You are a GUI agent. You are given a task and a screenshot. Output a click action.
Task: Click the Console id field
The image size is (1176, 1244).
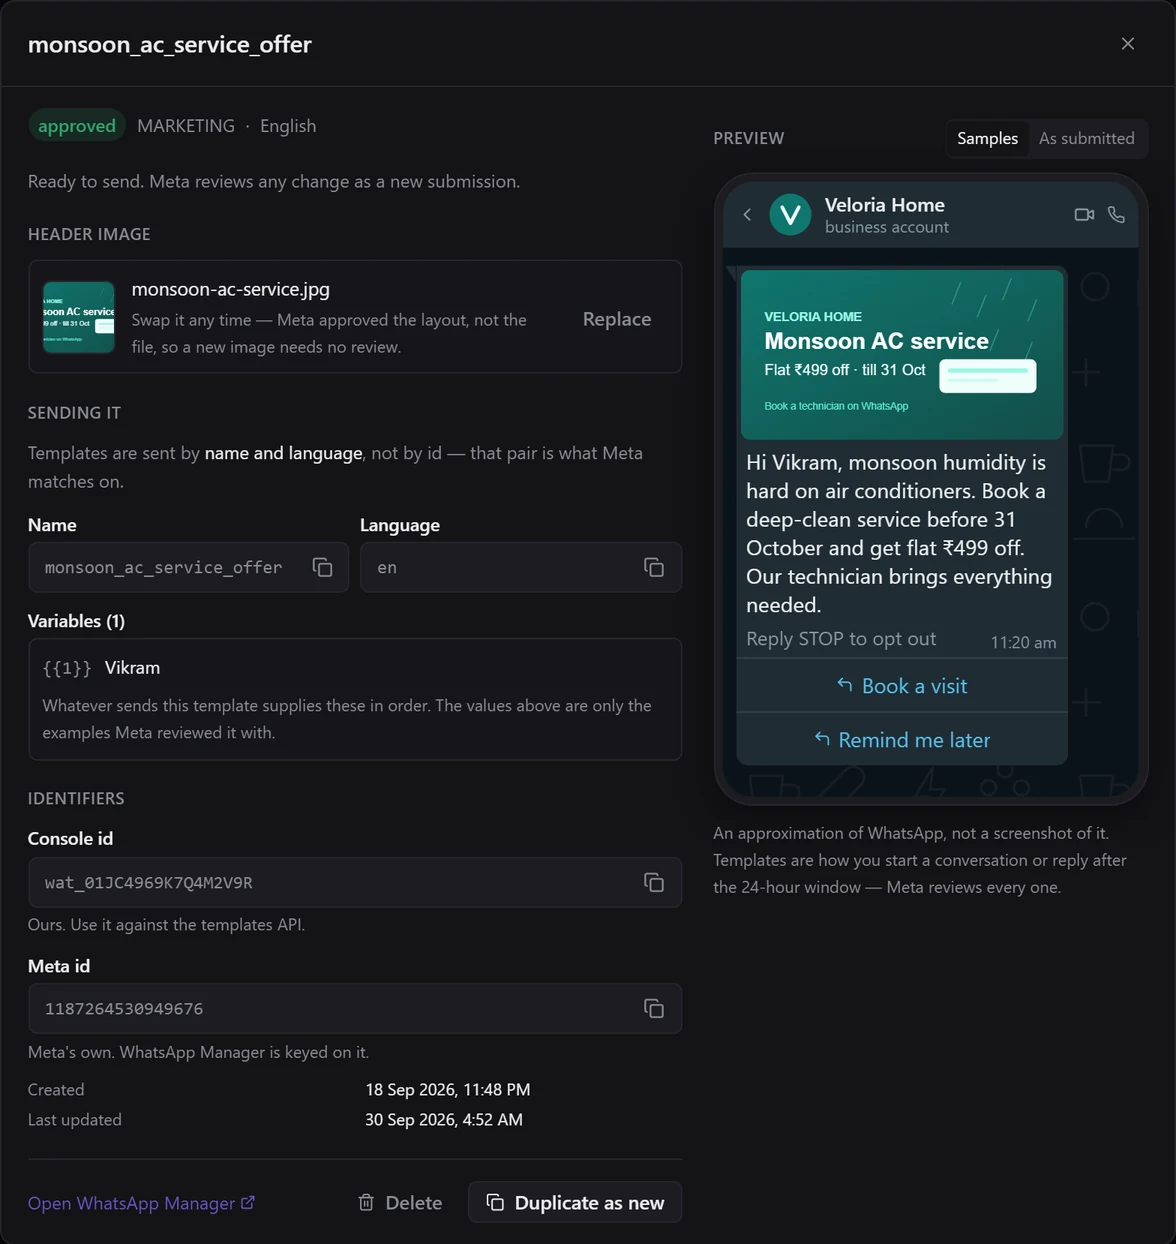tap(355, 882)
